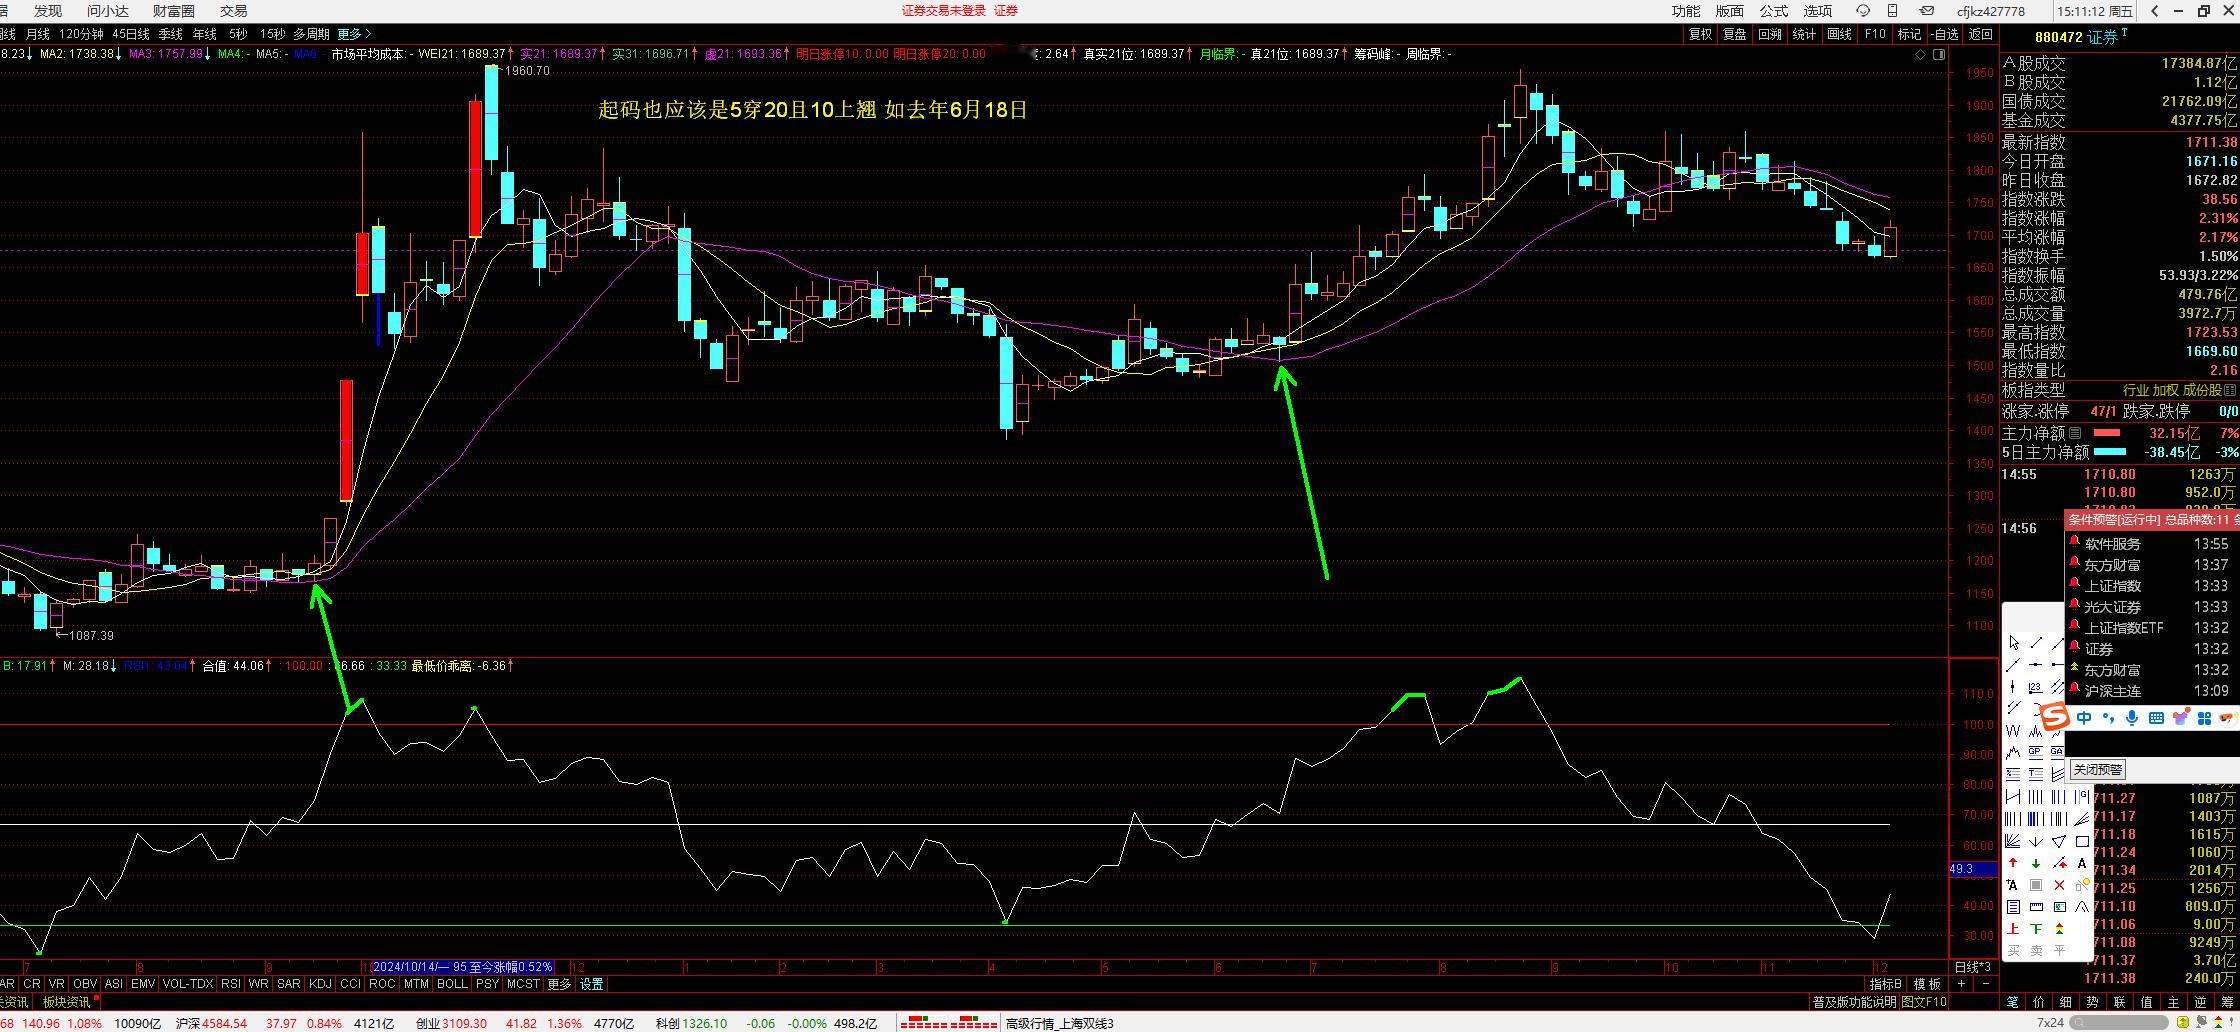Toggle Sogou voice input microphone
The height and width of the screenshot is (1032, 2240).
click(x=2132, y=718)
